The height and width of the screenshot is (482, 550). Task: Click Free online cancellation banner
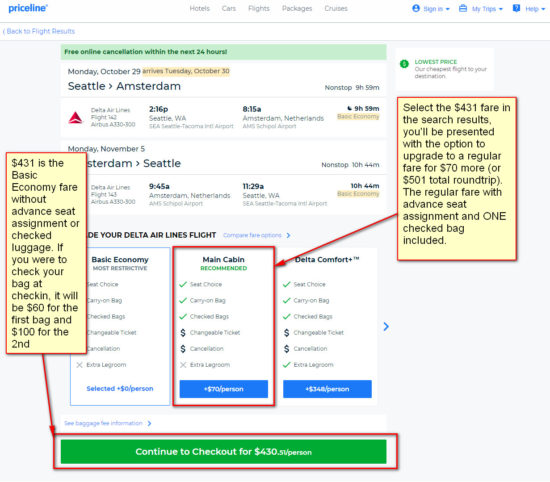click(224, 52)
